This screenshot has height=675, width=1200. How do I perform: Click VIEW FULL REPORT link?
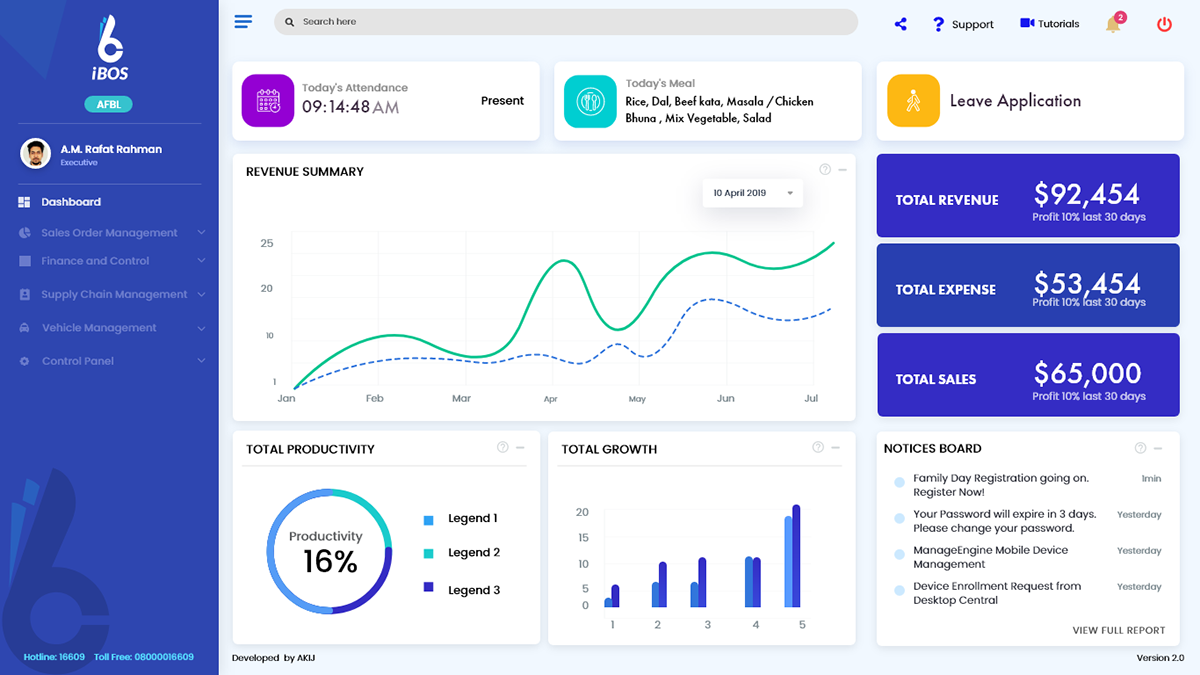coord(1118,630)
